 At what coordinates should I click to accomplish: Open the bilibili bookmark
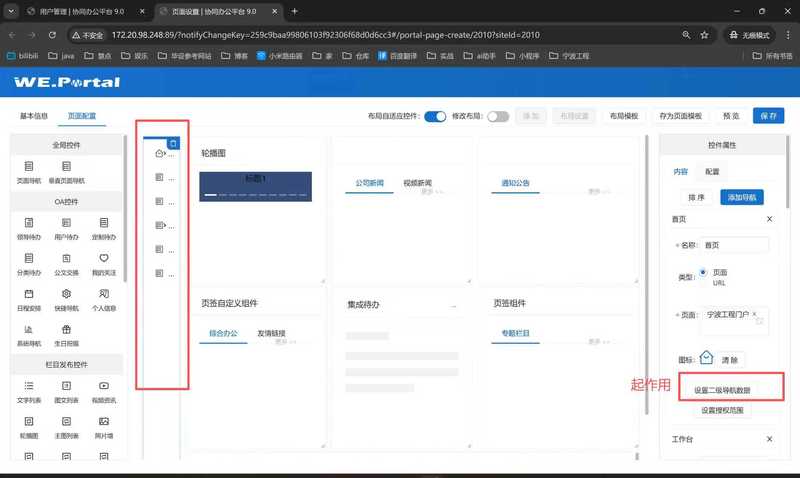point(22,56)
